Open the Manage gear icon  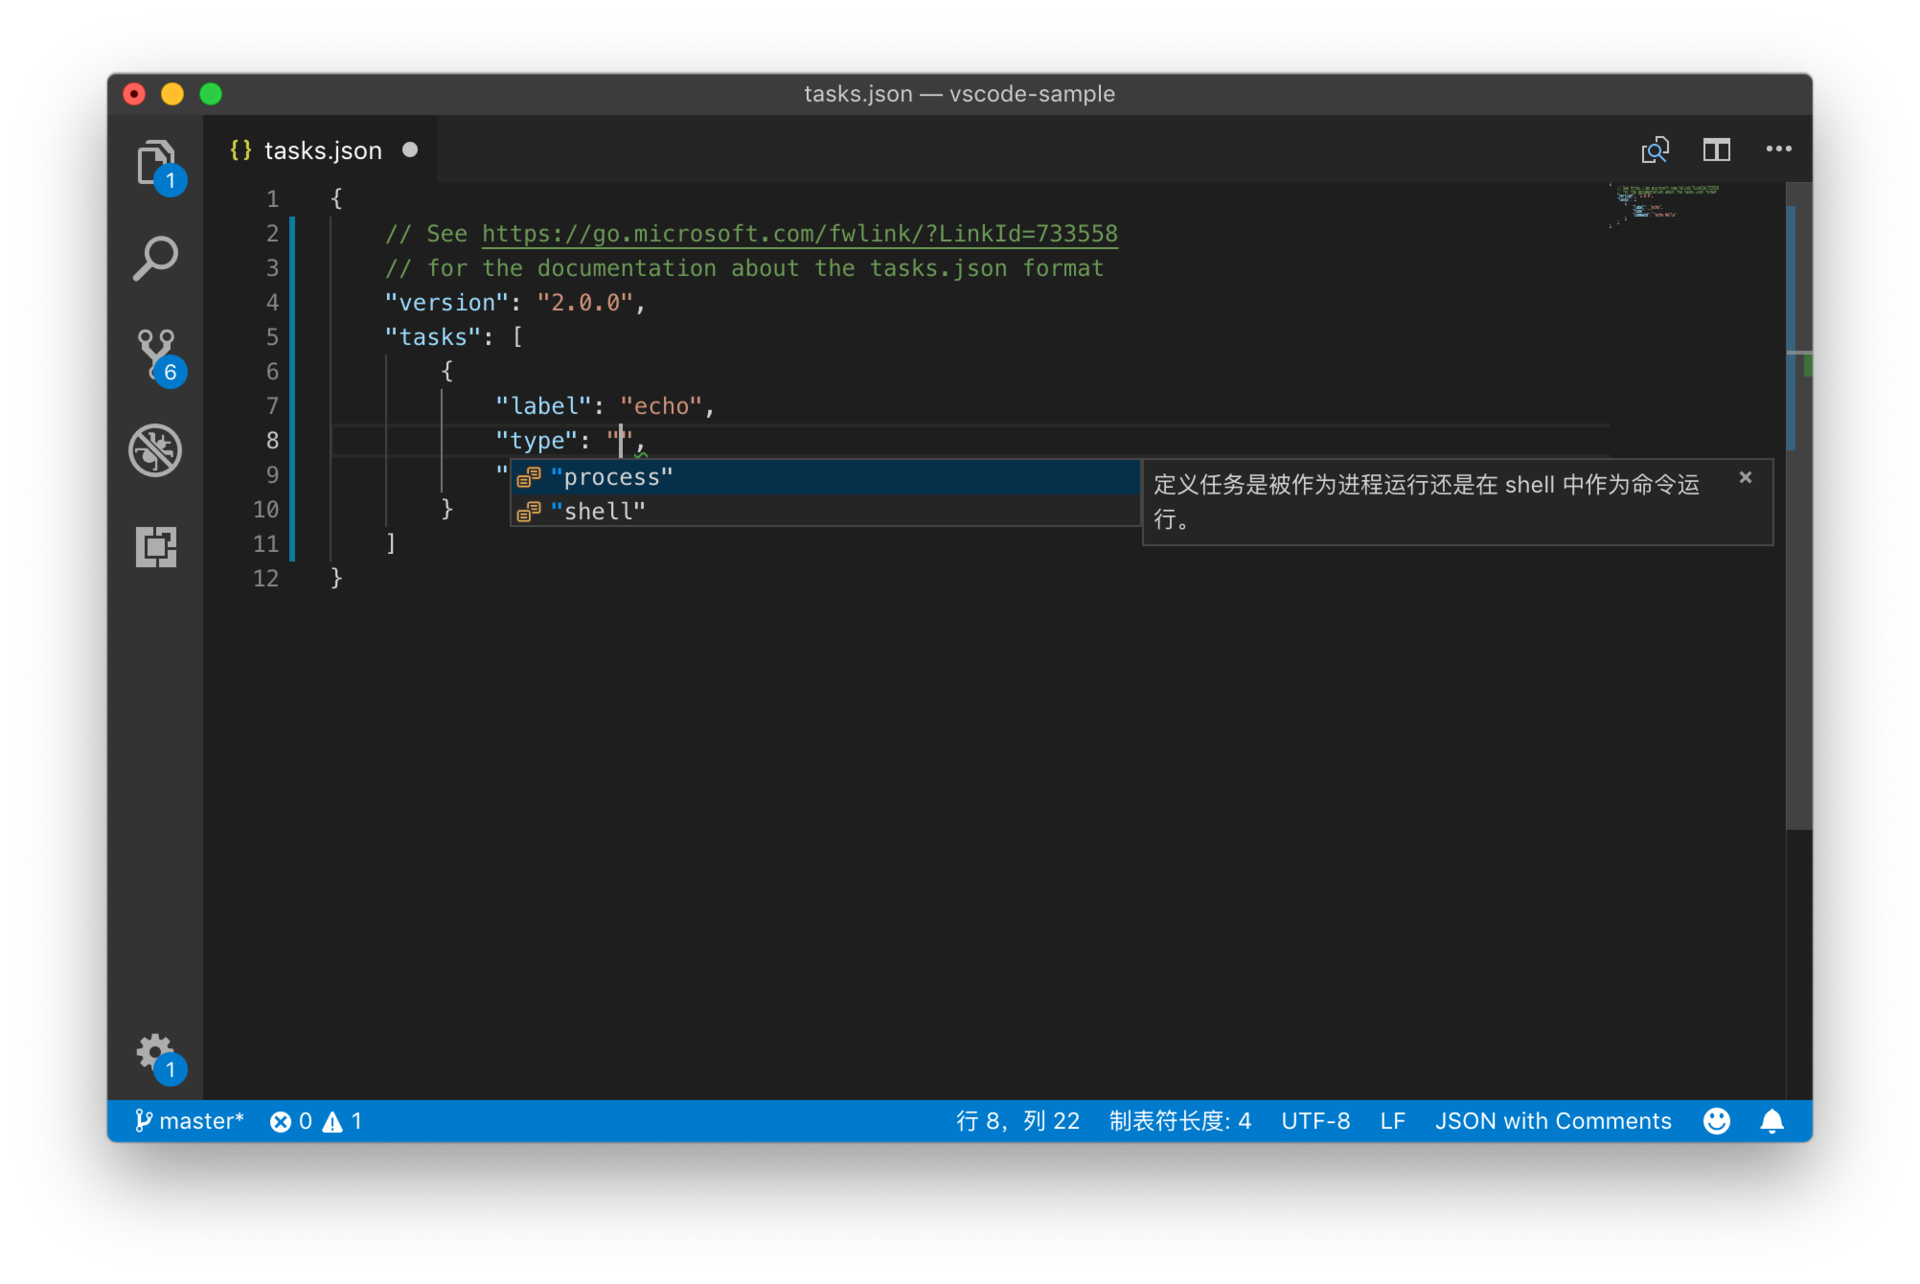click(x=155, y=1053)
